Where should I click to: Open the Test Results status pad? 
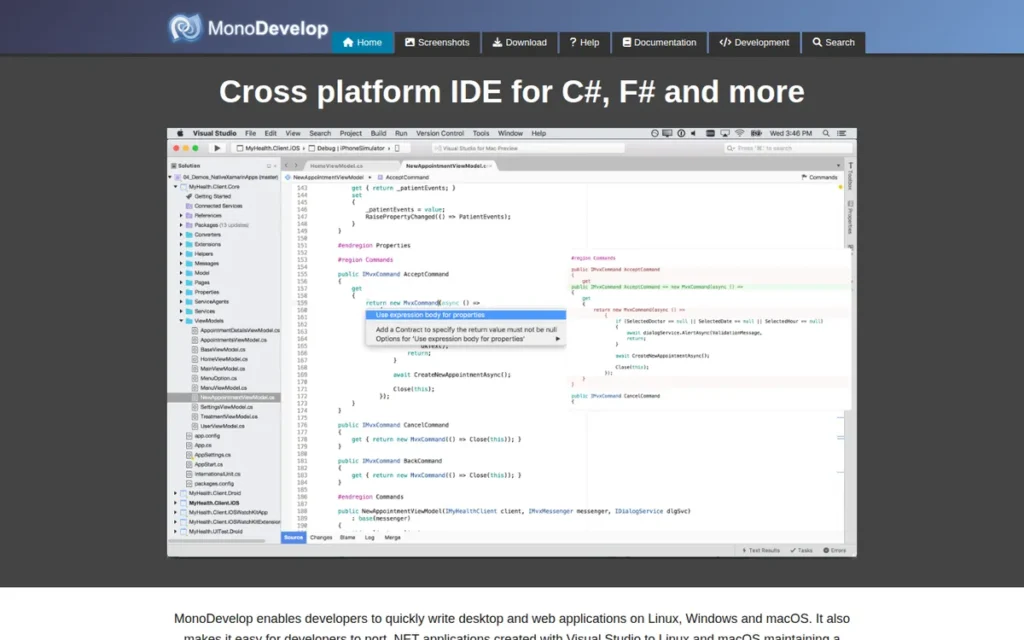(761, 551)
